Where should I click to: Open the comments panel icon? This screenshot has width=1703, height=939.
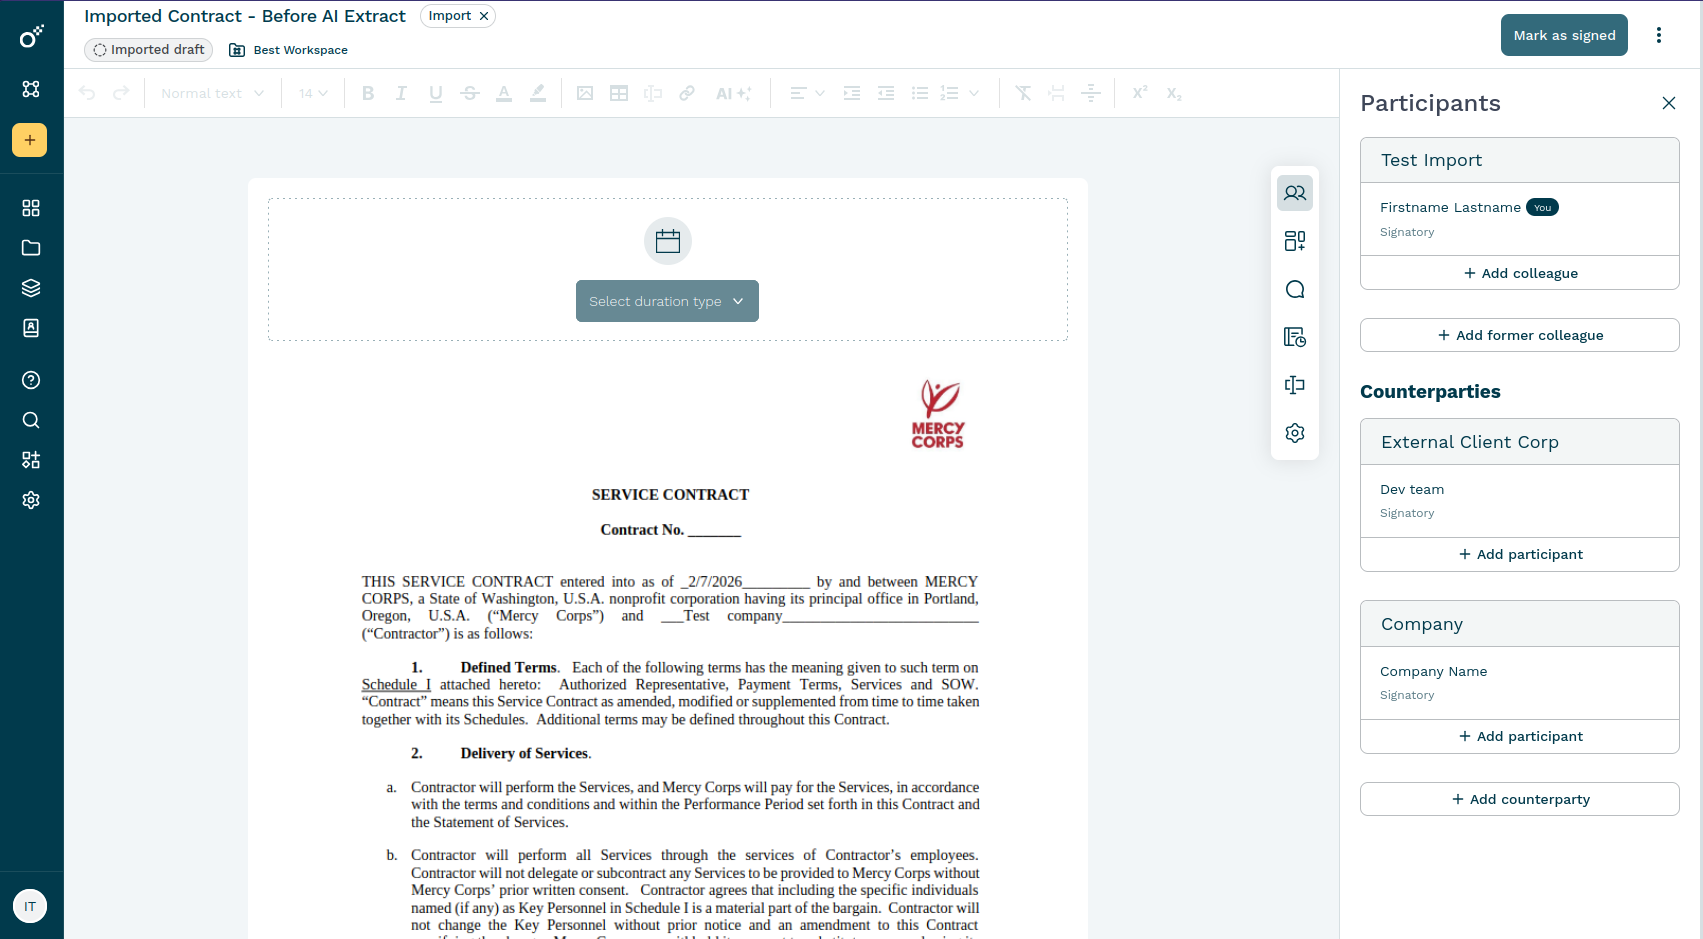pyautogui.click(x=1295, y=289)
